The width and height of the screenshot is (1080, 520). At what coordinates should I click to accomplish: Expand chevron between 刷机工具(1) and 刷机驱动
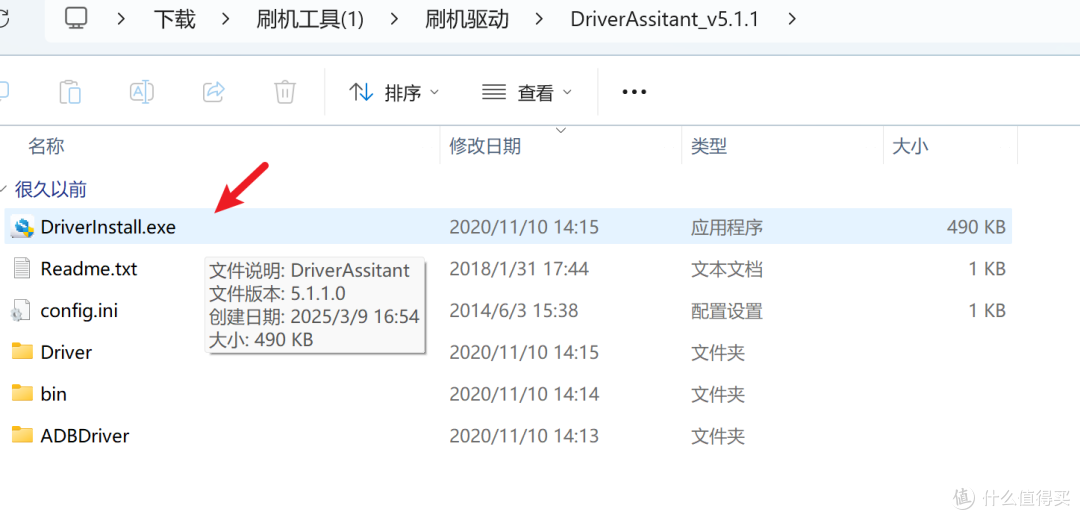(395, 19)
